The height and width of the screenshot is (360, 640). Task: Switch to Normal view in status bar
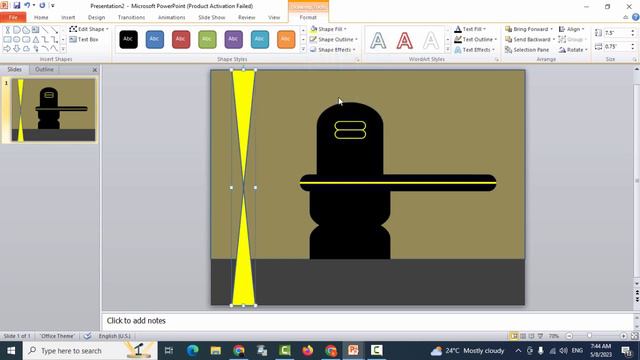[514, 336]
